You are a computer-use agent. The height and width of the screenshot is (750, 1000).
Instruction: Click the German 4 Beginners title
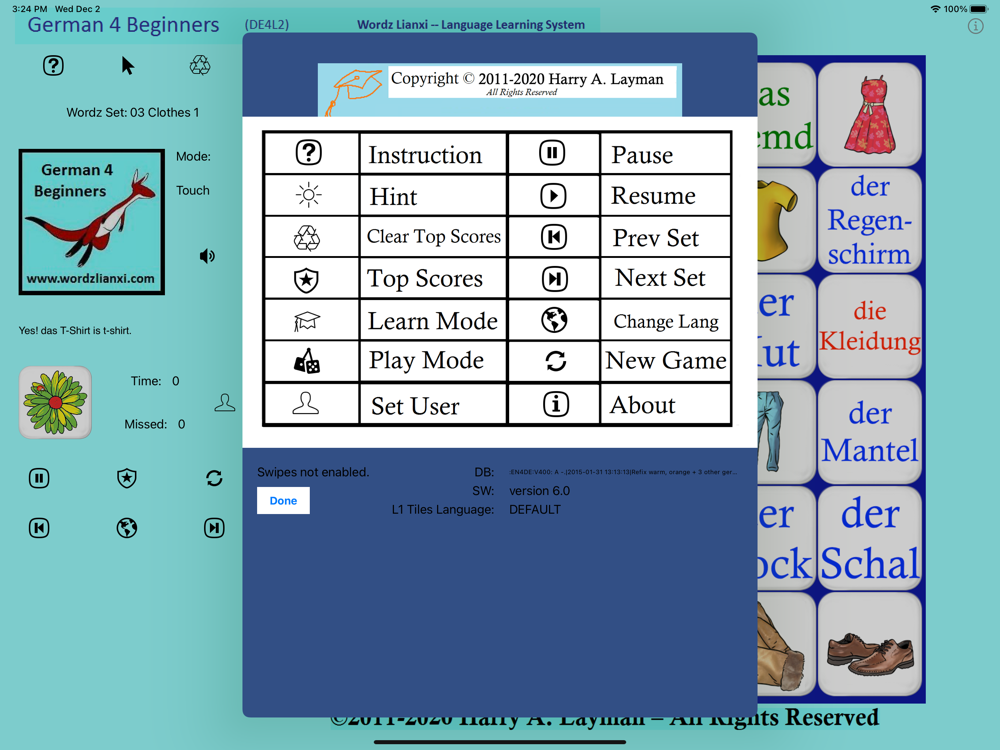123,25
